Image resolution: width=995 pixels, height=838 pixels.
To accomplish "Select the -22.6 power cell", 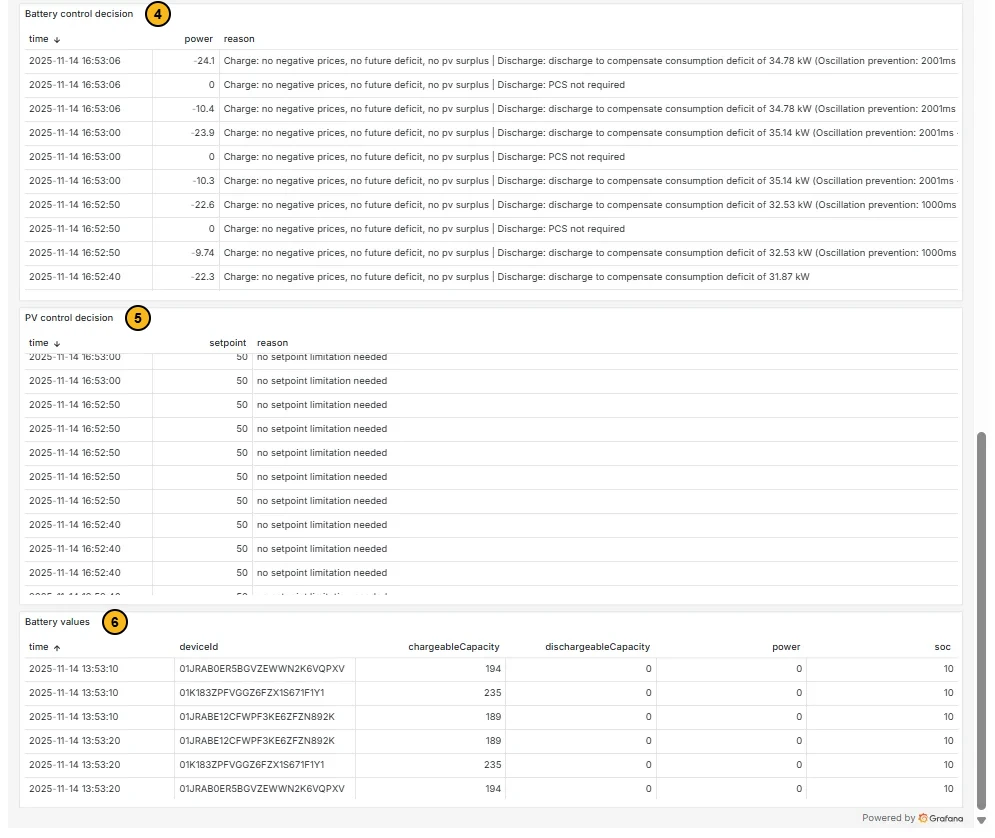I will pos(186,205).
